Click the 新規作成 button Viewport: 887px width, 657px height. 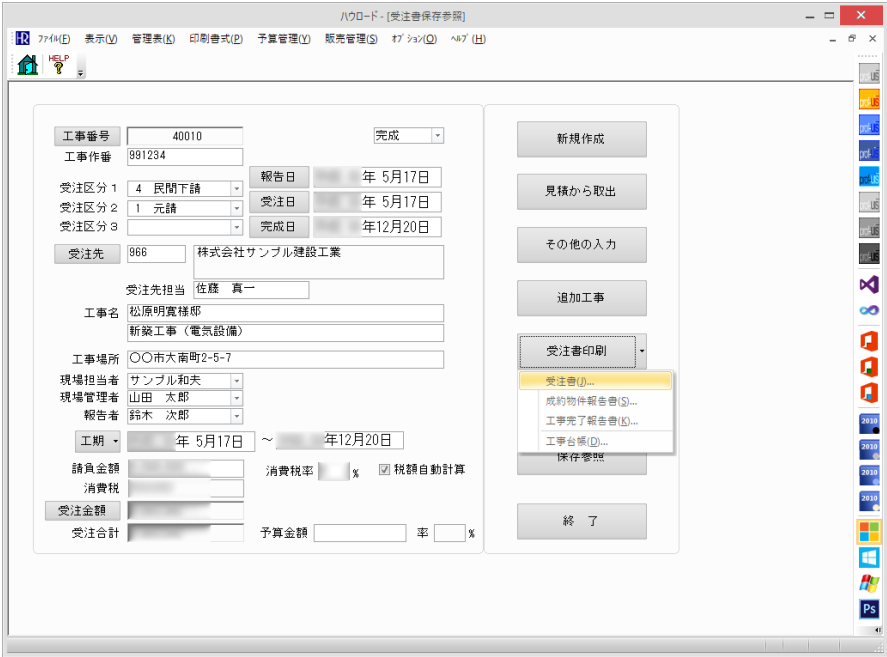[x=581, y=139]
